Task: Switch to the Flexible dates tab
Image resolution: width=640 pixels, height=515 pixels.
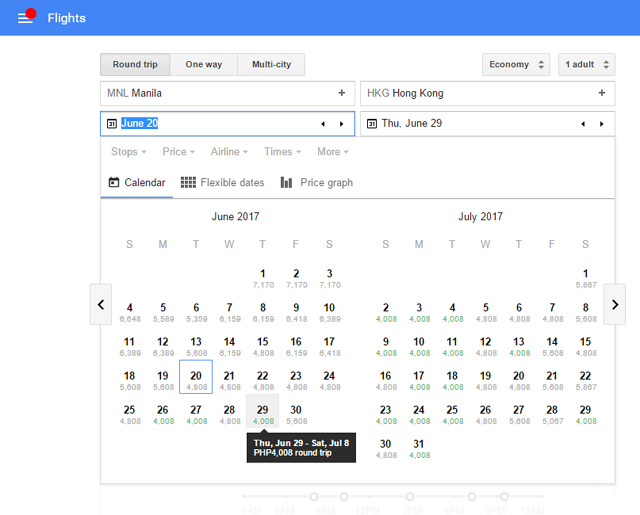Action: click(222, 182)
